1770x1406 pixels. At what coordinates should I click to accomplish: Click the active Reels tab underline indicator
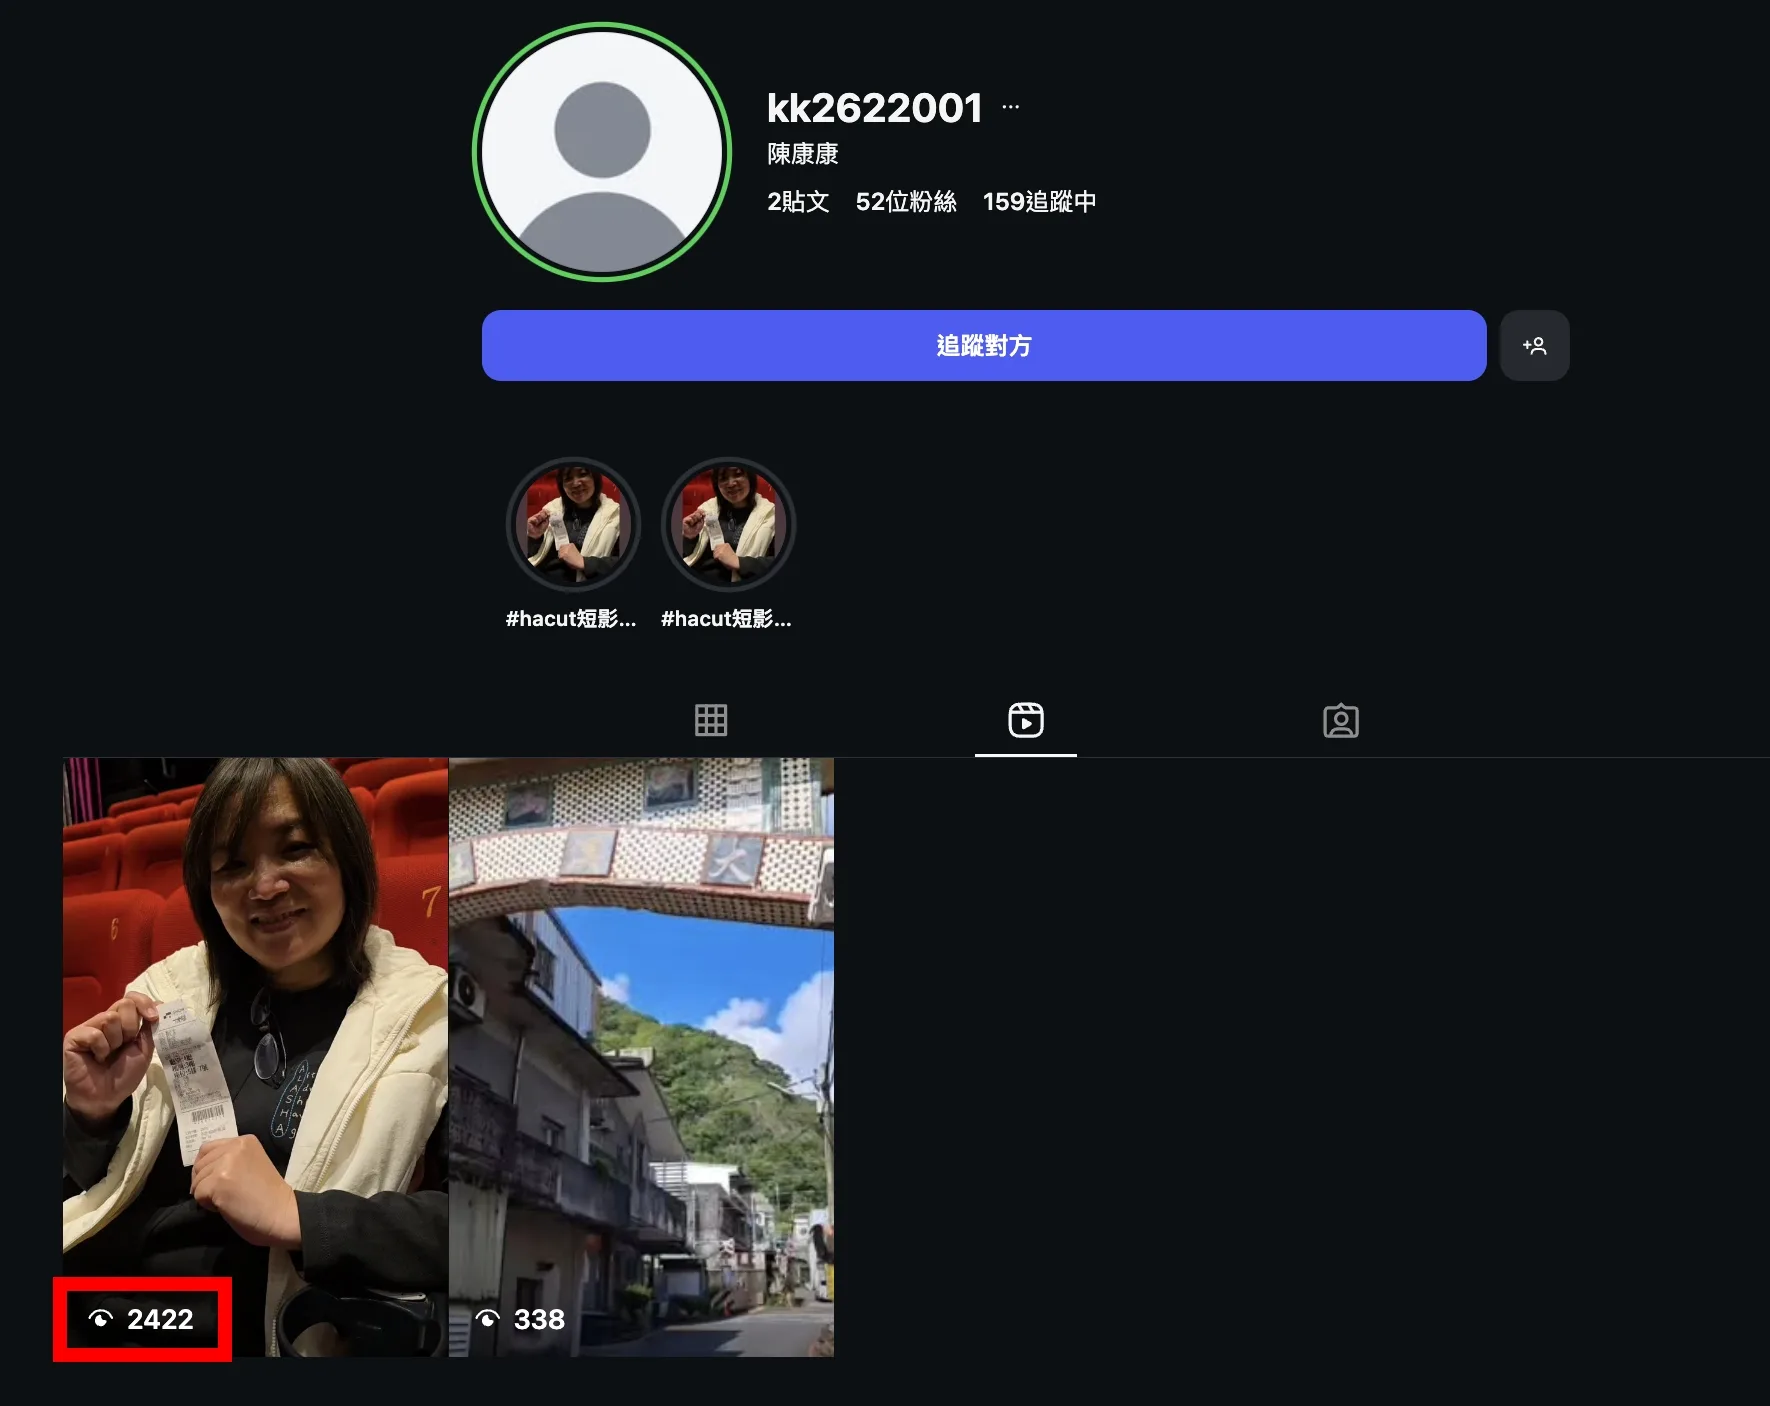[1025, 757]
